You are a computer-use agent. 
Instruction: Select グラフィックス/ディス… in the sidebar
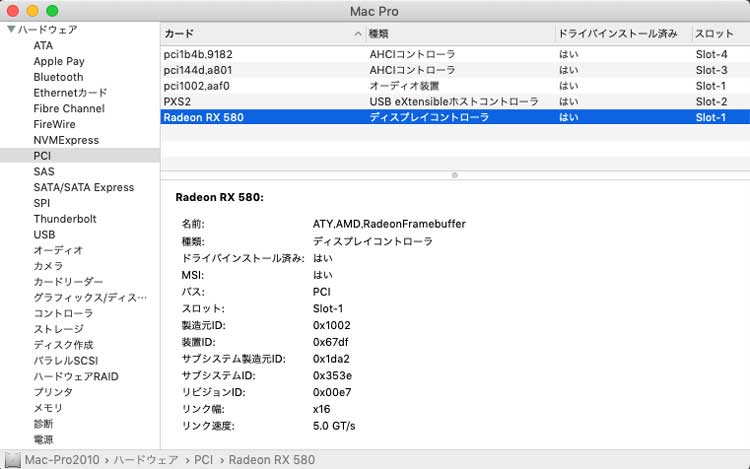(x=90, y=297)
